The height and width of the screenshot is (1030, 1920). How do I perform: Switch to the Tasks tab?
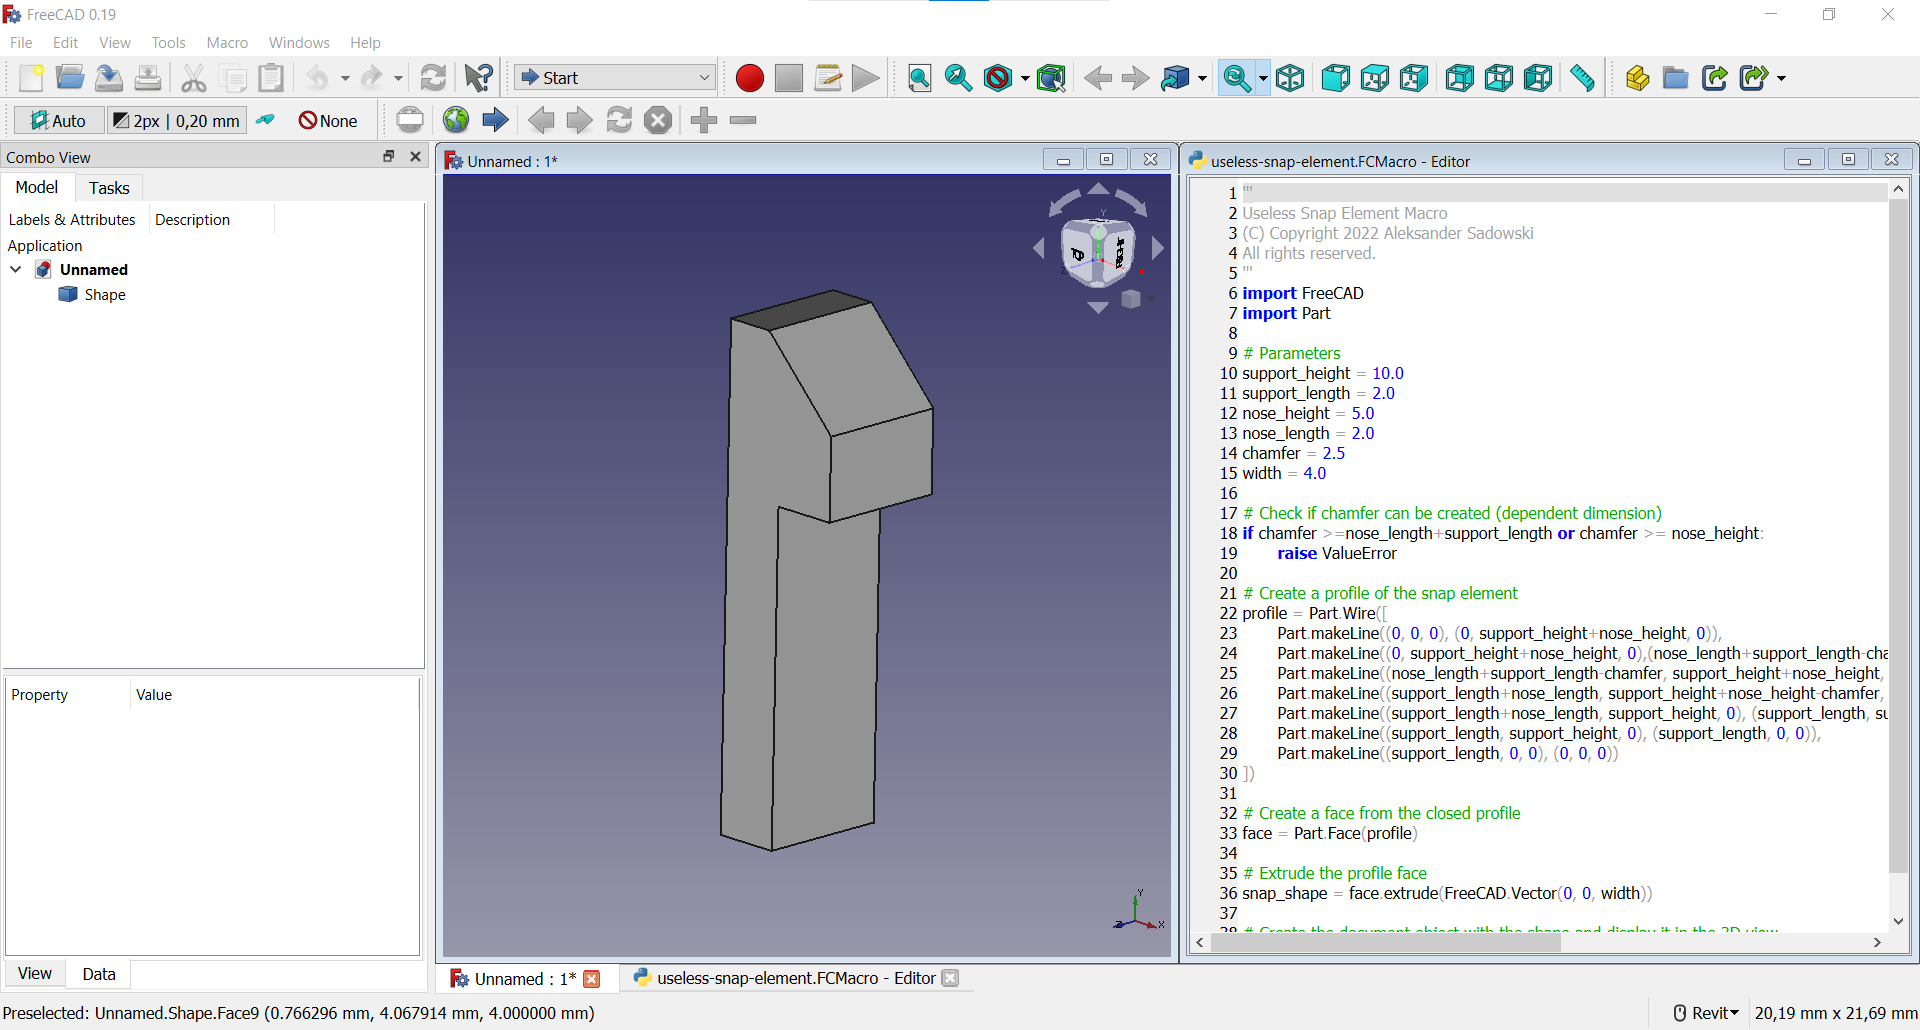(x=109, y=188)
